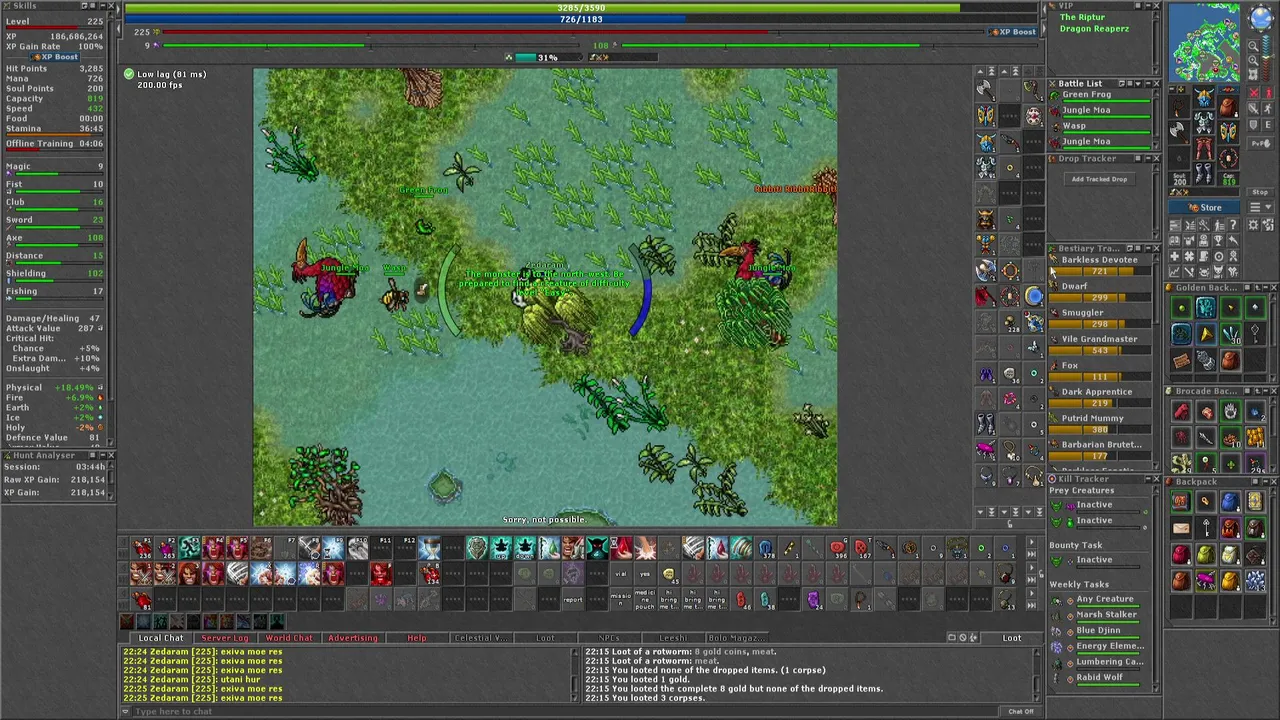Open the main menu dropdown beside Store
Screen dimensions: 1280x720
pos(1261,207)
